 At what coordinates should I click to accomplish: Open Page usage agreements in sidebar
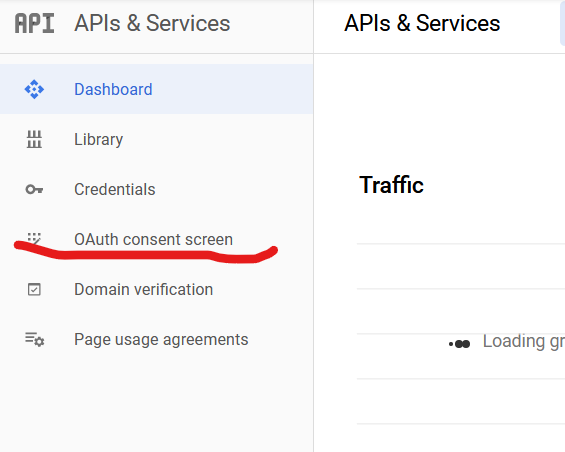(156, 340)
